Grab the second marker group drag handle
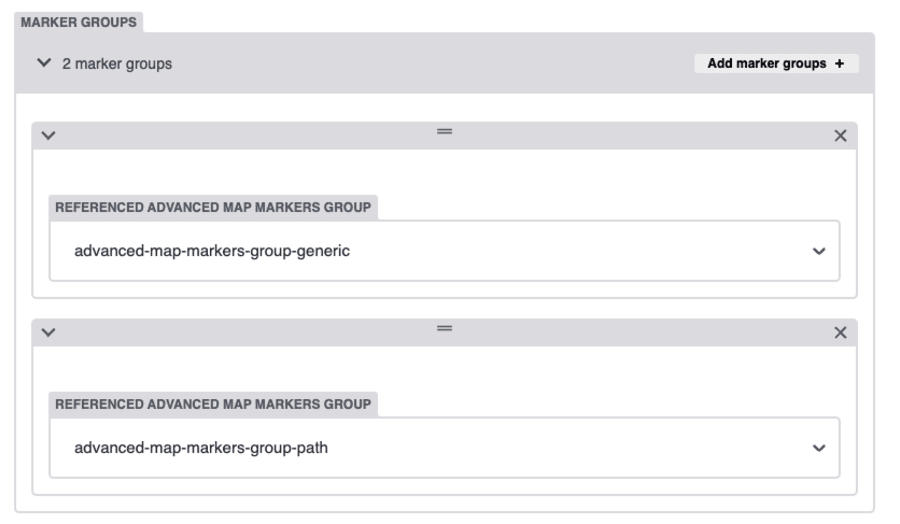Screen dimensions: 900x524 pyautogui.click(x=444, y=328)
